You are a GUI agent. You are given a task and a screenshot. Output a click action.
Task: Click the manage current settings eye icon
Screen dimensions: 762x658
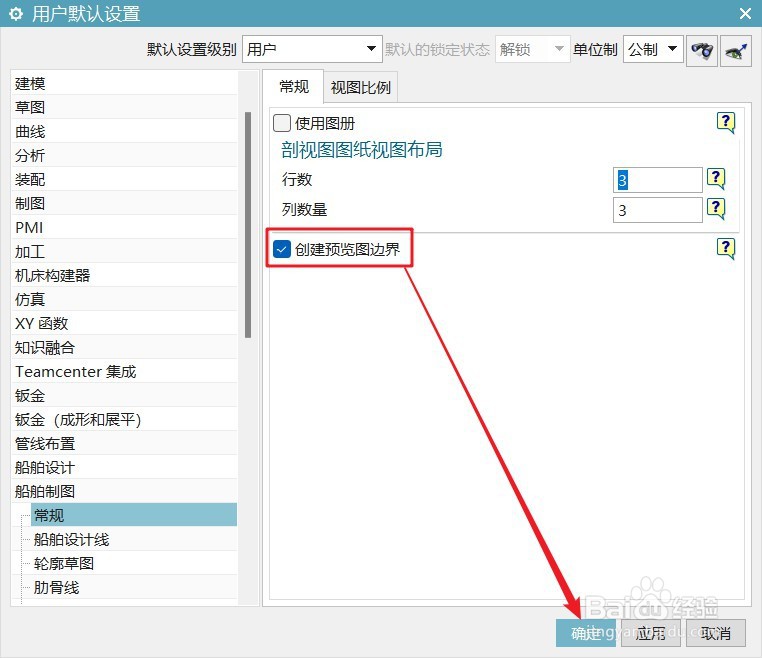(x=736, y=50)
